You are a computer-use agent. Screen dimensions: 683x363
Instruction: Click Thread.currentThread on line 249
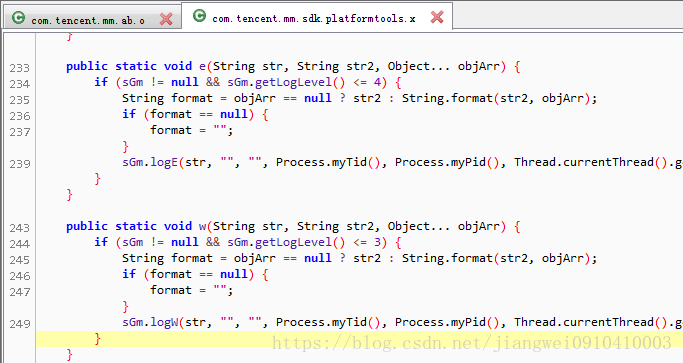(584, 322)
